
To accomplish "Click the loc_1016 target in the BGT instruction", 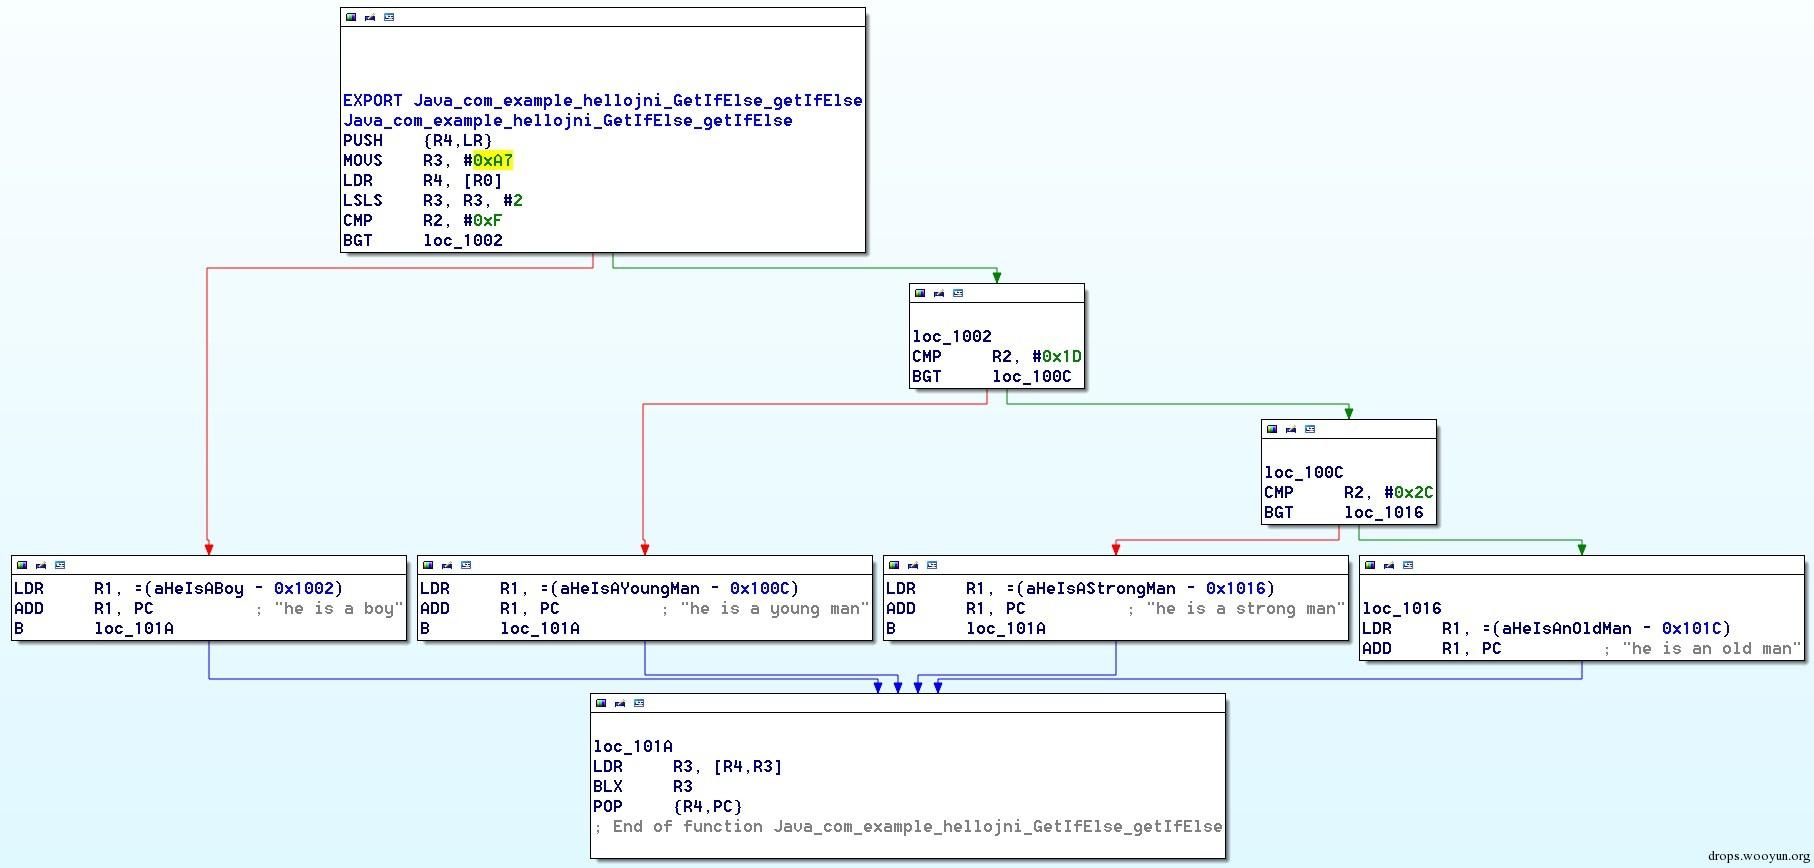I will click(1384, 512).
